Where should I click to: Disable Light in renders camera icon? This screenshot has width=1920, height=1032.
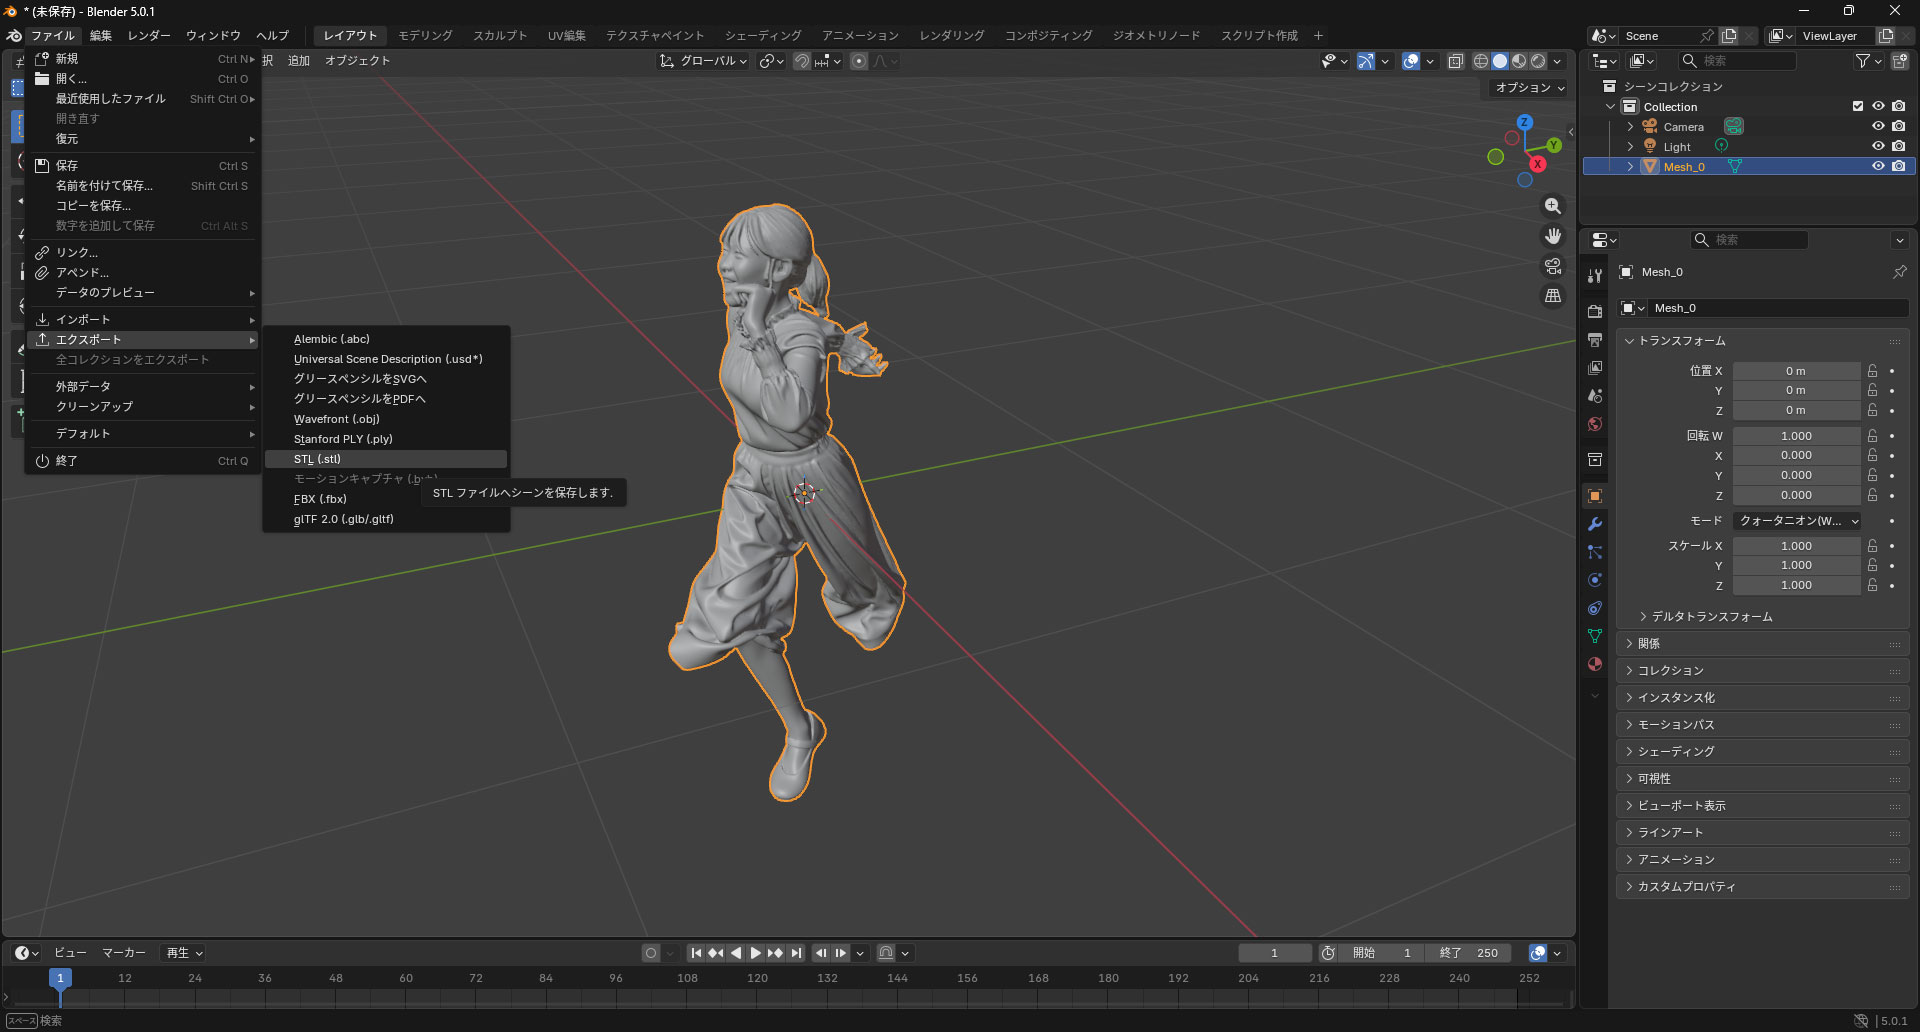coord(1898,146)
